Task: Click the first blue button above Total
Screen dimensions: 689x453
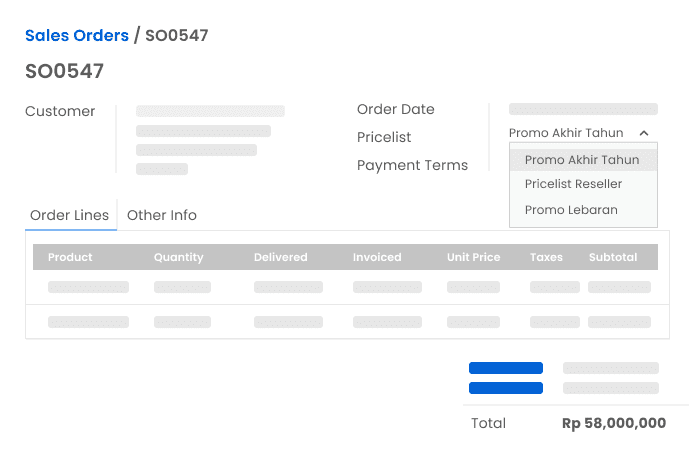Action: (x=506, y=368)
